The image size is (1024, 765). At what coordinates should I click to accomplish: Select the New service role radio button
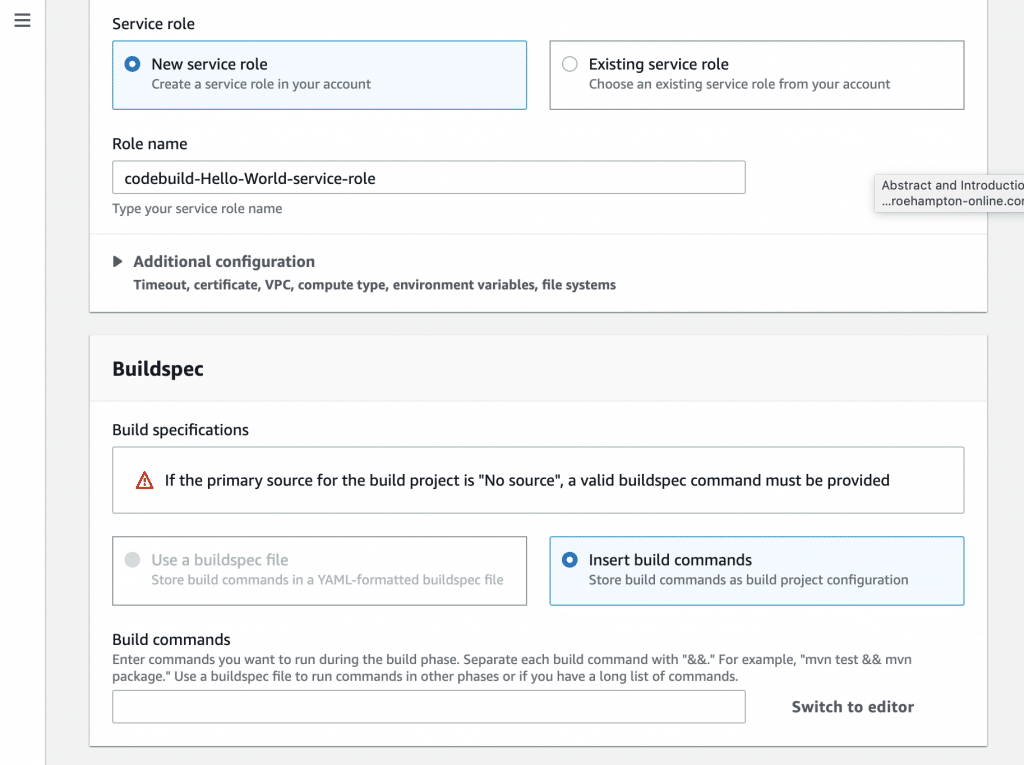(132, 64)
